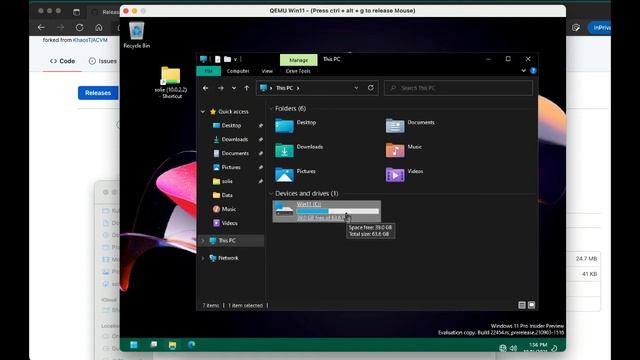Select the Documents folder icon
Image resolution: width=640 pixels, height=360 pixels.
395,125
